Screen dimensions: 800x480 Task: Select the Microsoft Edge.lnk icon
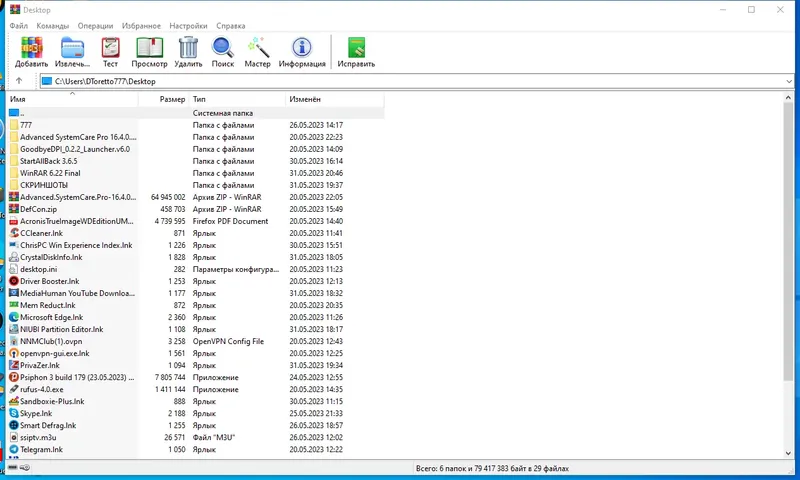[14, 317]
